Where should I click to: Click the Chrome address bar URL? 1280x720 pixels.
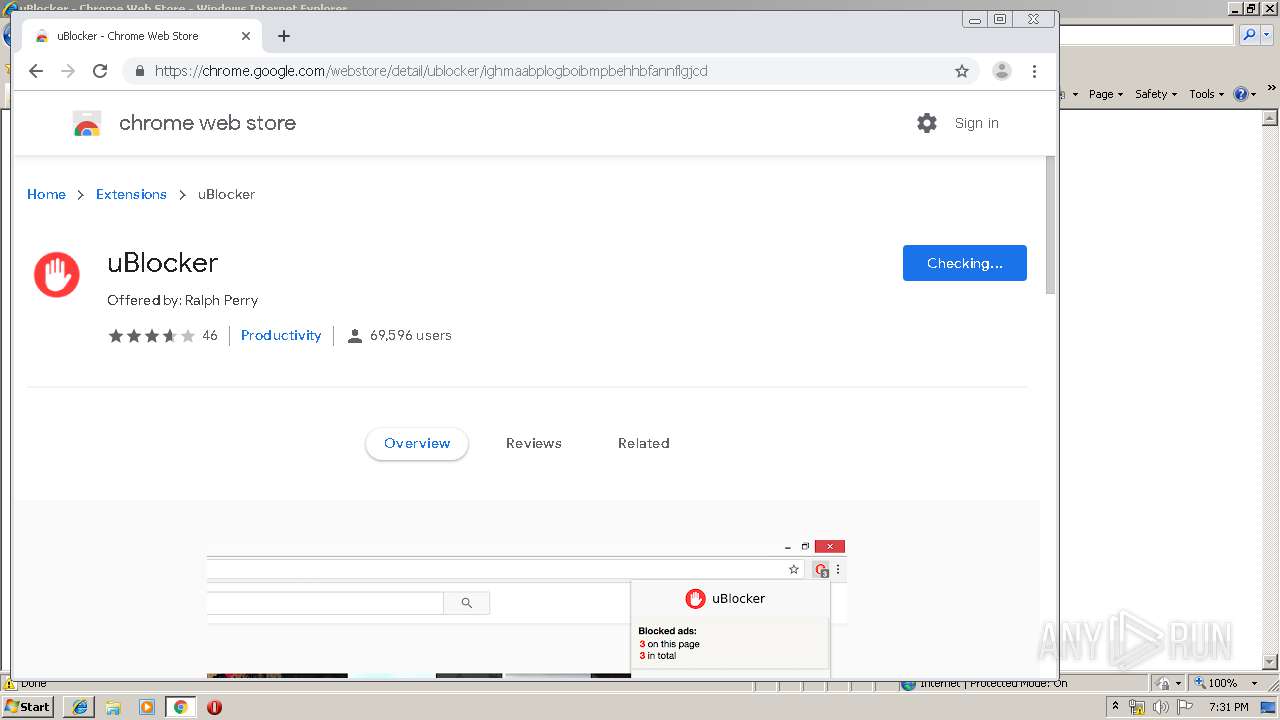431,71
